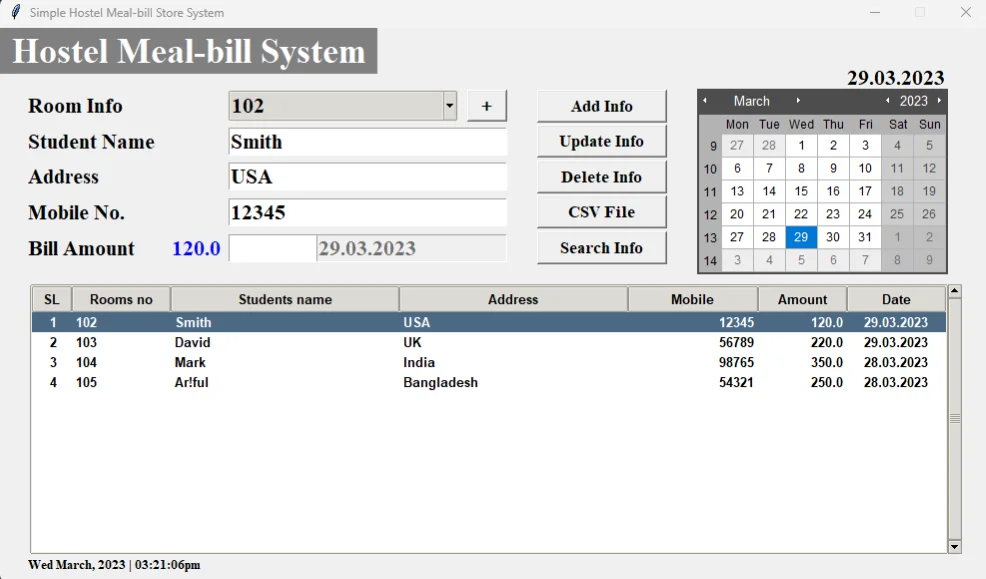Click table scrollbar up arrow
Image resolution: width=986 pixels, height=579 pixels.
(955, 291)
